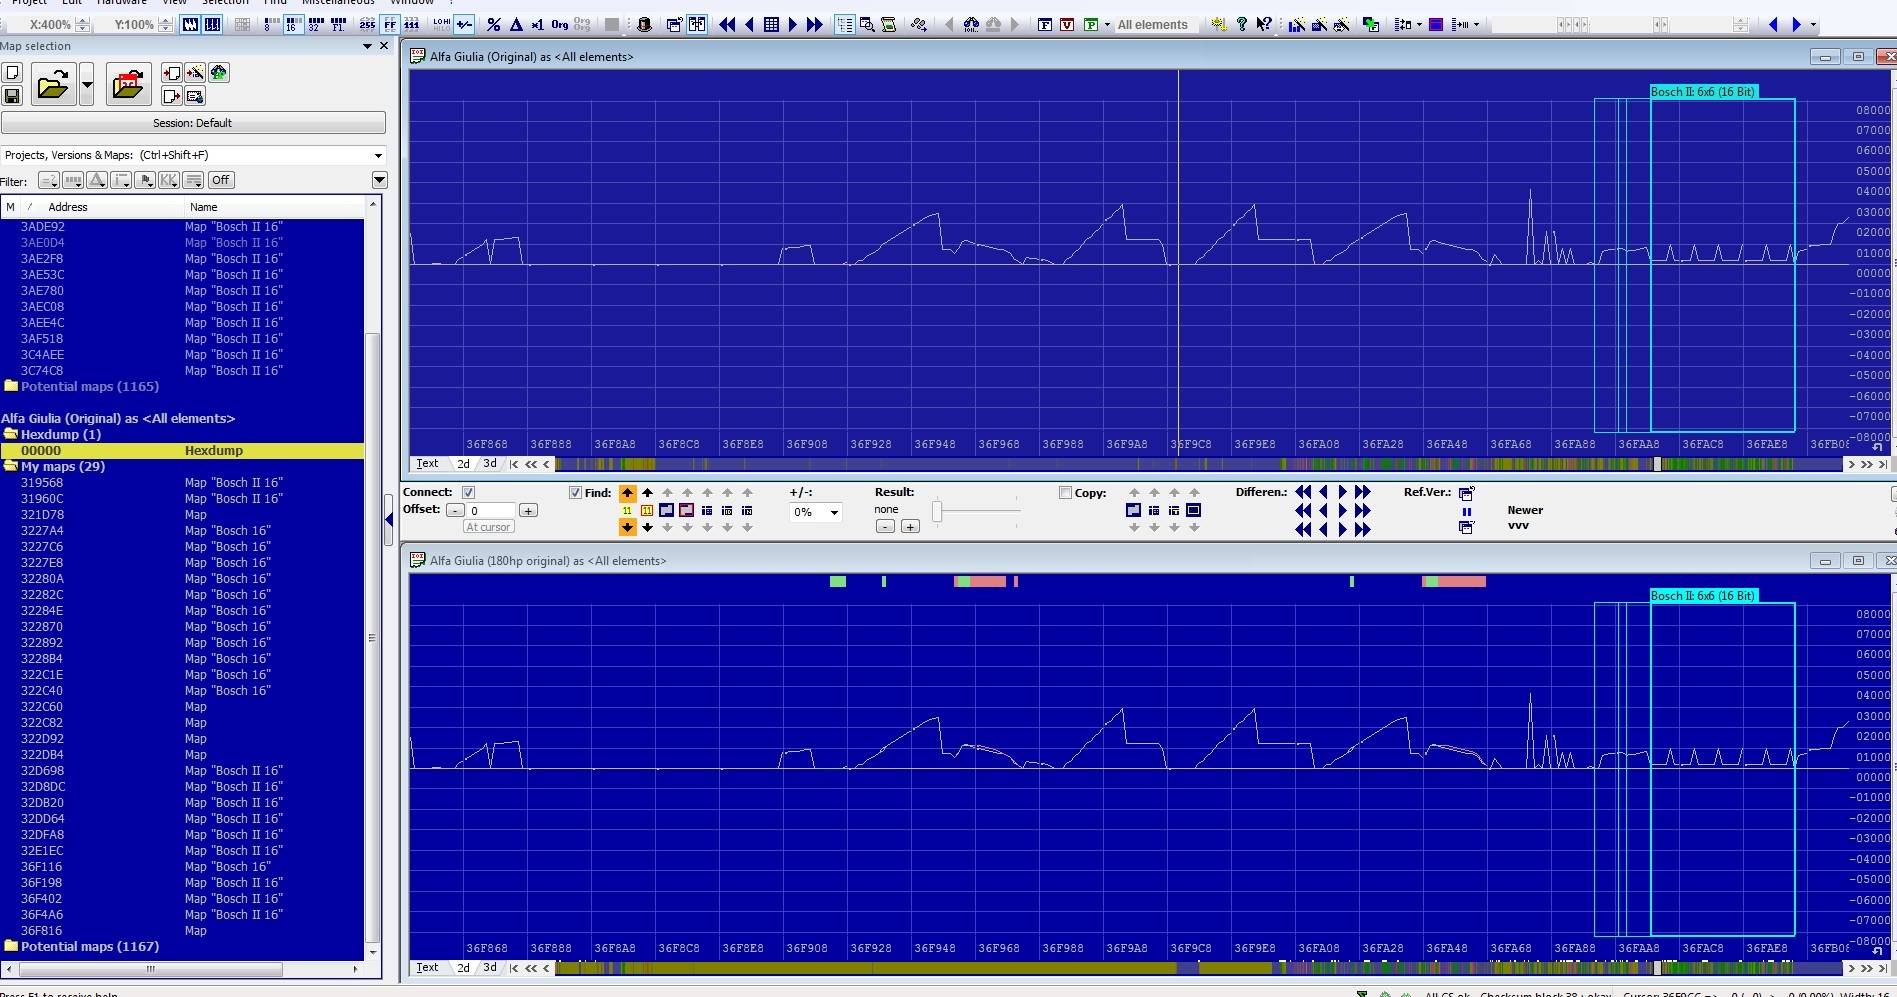Turn the filter Off toggle button
The image size is (1897, 997).
221,180
